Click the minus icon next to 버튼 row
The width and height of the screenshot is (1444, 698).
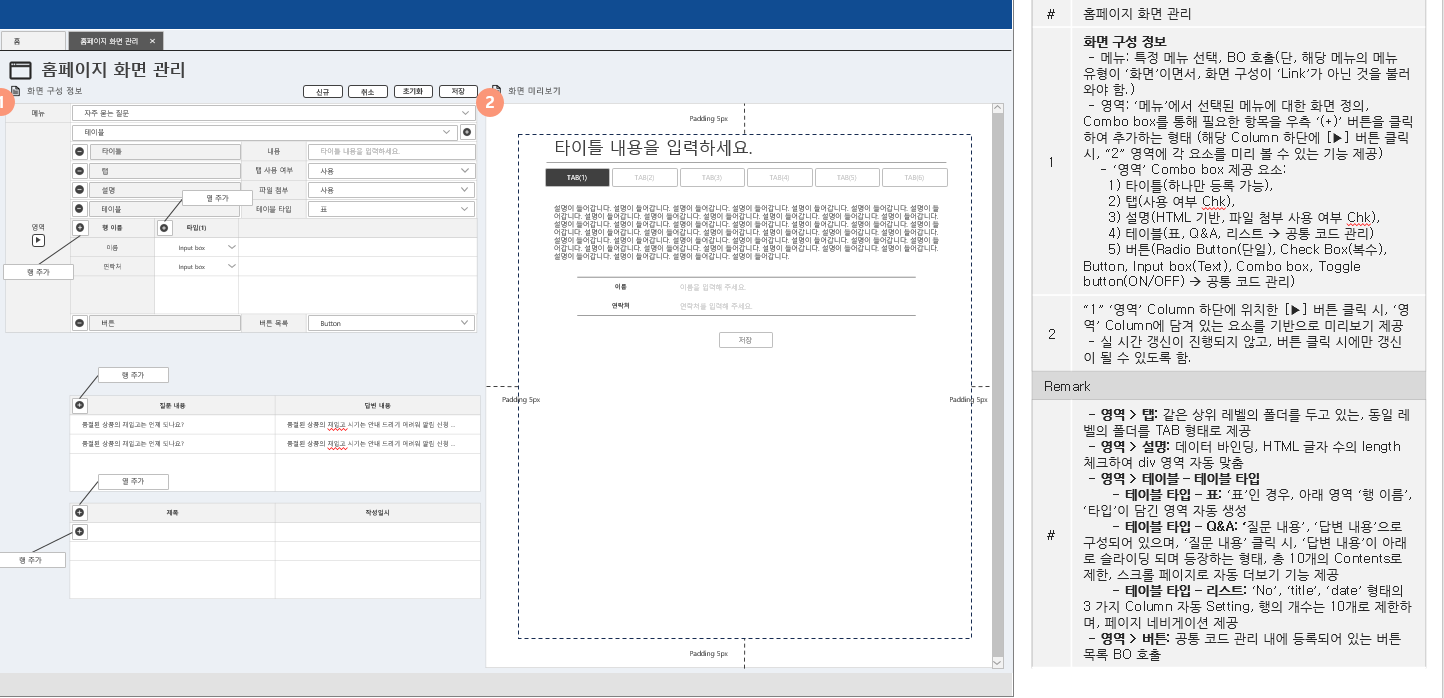coord(80,323)
